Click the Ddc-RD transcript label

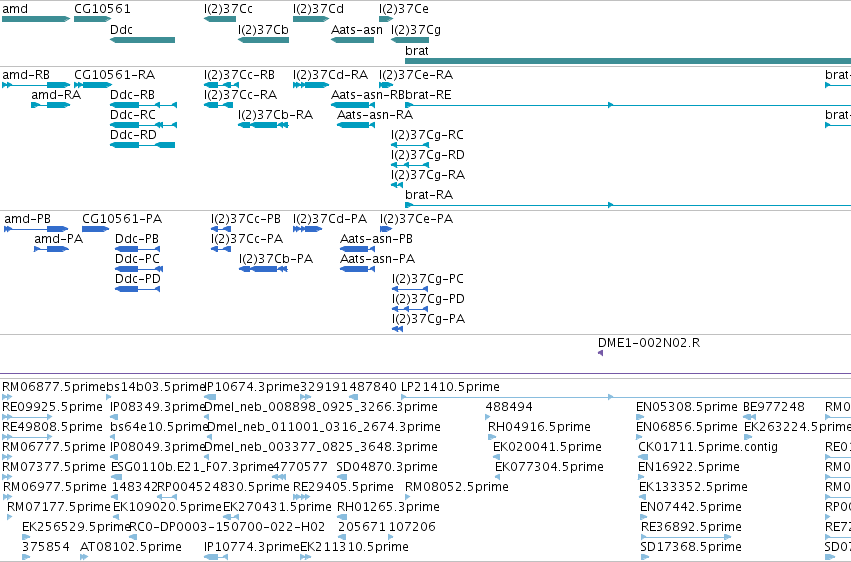click(133, 135)
